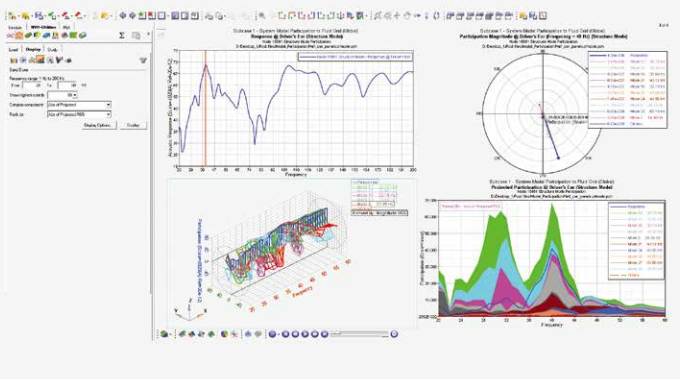The height and width of the screenshot is (380, 680).
Task: Click the save session disk icon
Action: [x=39, y=16]
